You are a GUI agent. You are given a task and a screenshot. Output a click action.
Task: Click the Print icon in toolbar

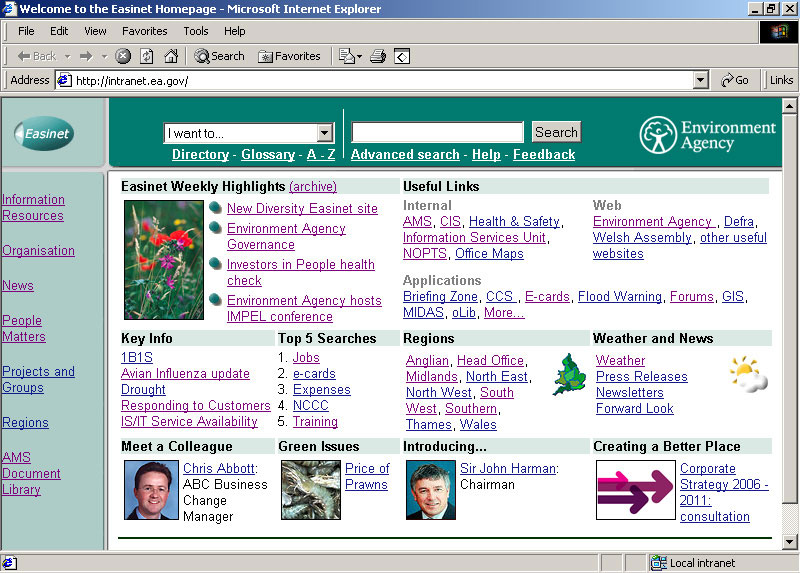pyautogui.click(x=378, y=56)
